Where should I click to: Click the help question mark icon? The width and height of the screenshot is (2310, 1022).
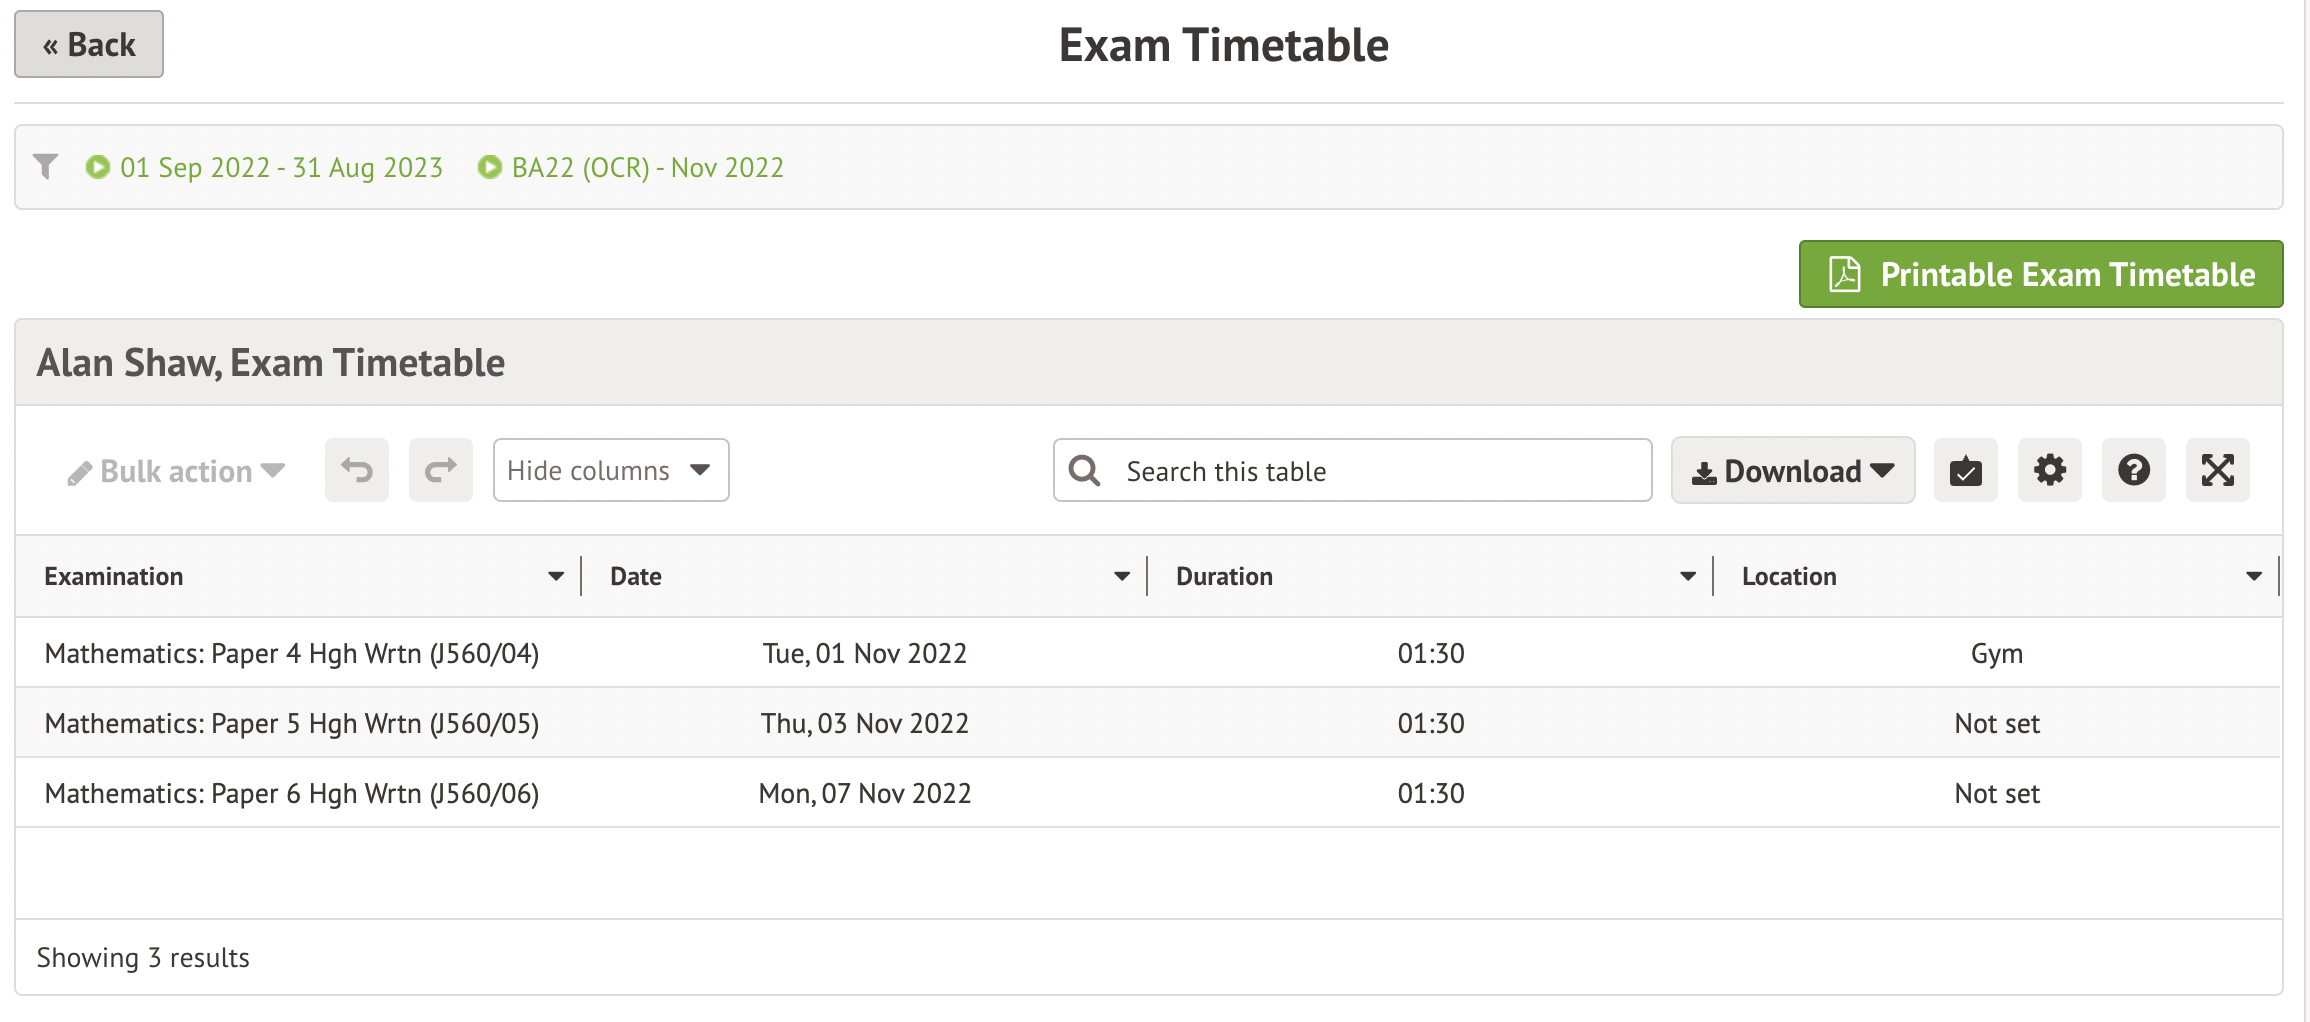pos(2132,470)
